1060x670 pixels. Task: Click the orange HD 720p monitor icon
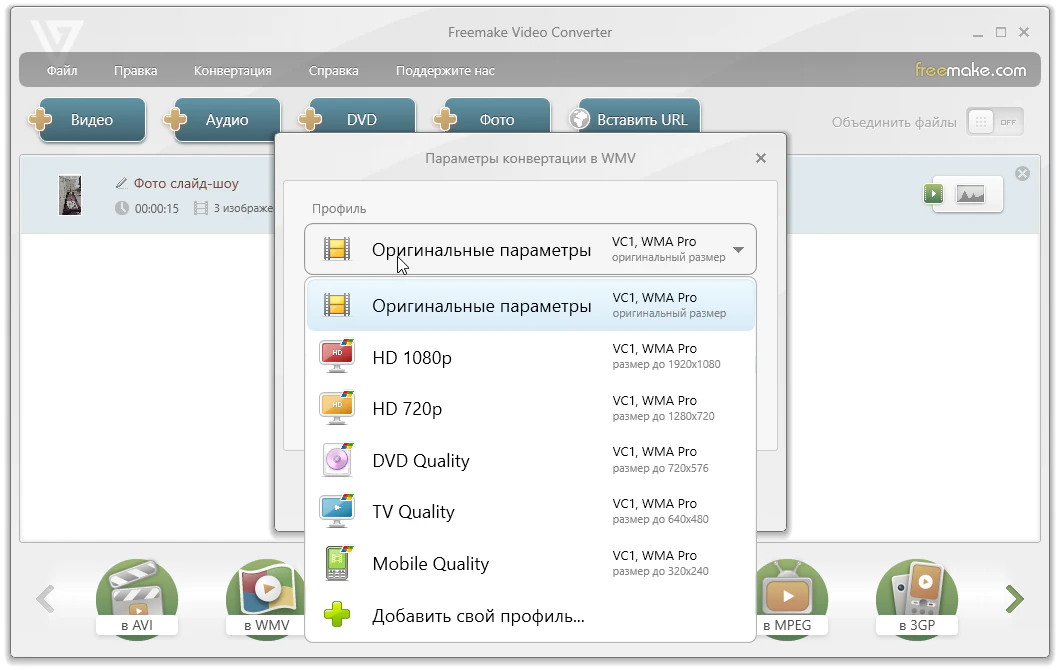point(337,408)
